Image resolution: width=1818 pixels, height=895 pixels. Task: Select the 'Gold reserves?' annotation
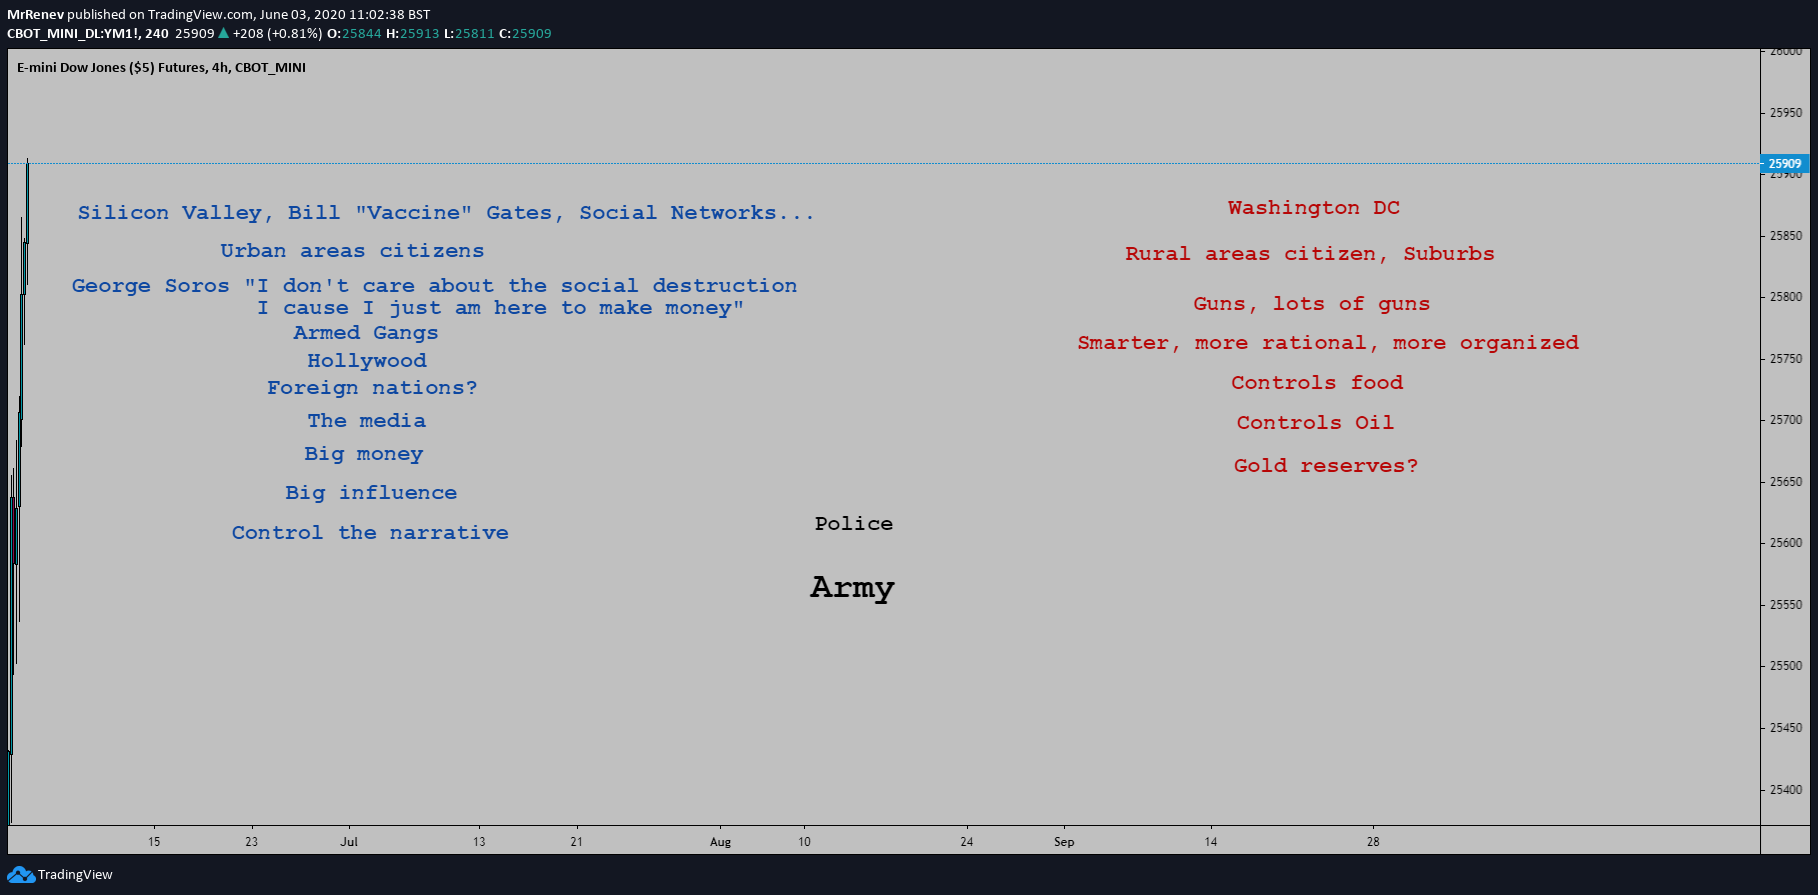(x=1326, y=466)
